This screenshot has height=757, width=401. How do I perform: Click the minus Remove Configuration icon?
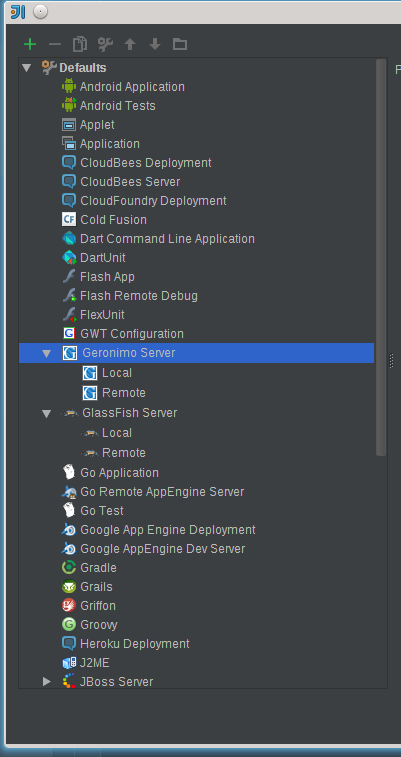click(55, 44)
